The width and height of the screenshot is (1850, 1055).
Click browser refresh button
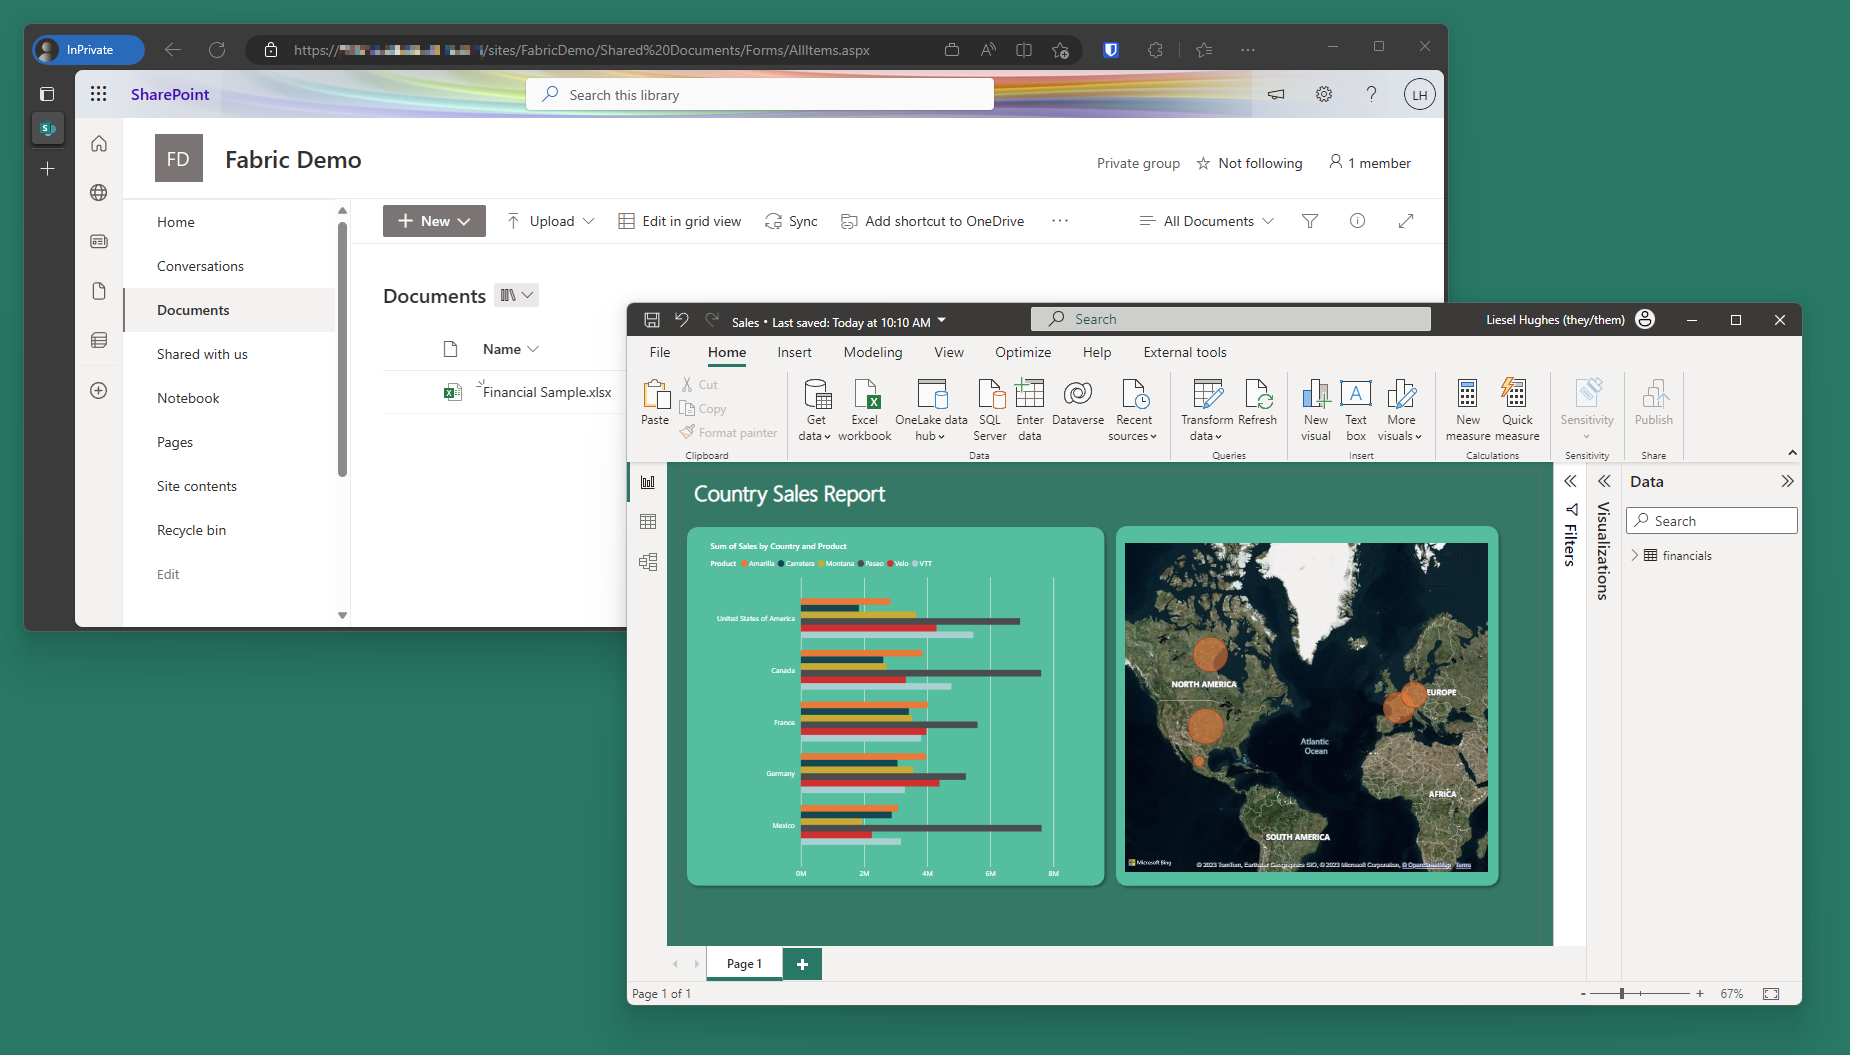217,50
